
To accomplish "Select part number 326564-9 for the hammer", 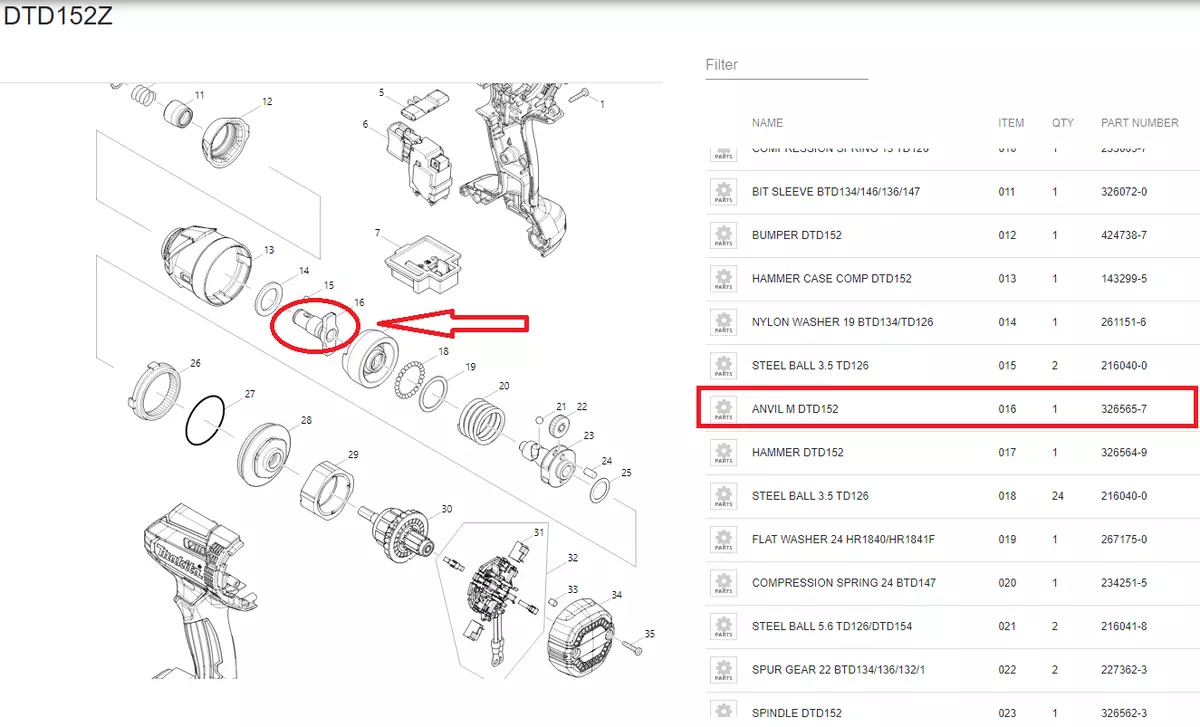I will pos(1123,453).
